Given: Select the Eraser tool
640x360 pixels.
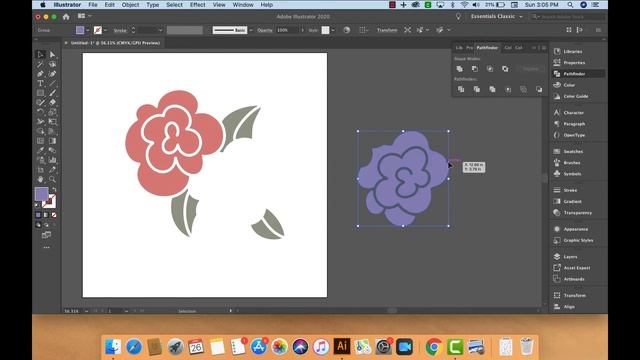Looking at the screenshot, I should click(53, 102).
